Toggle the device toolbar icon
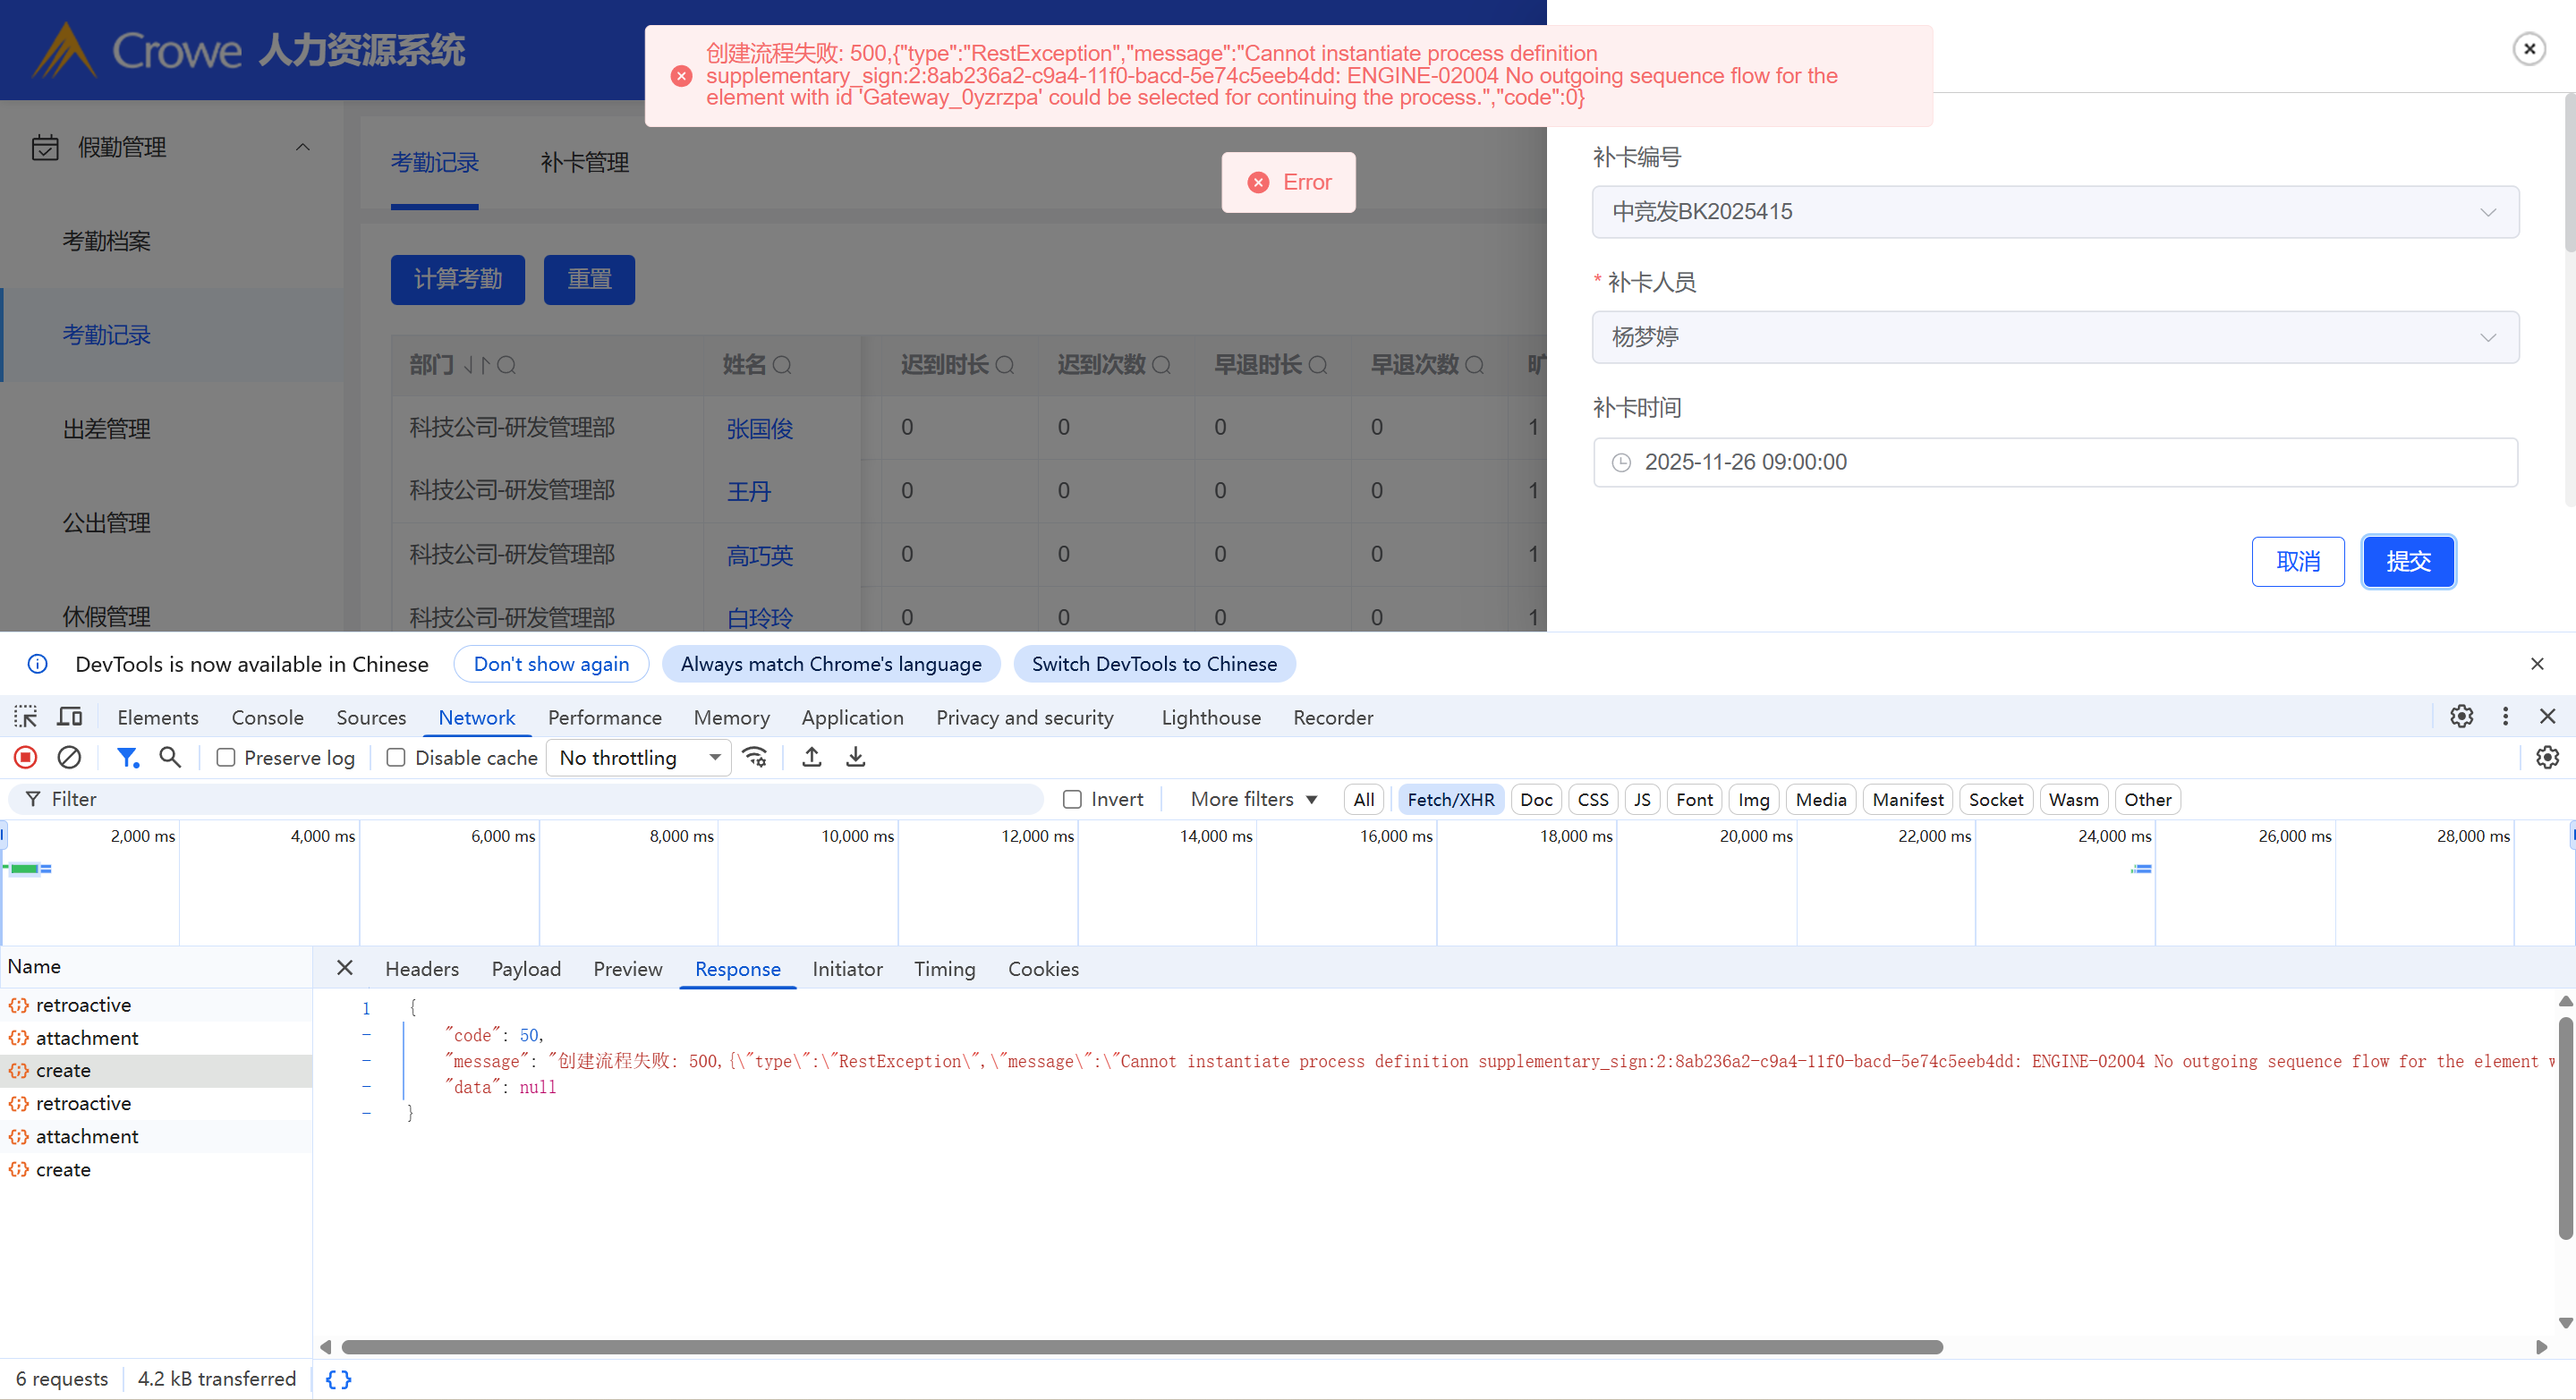 [x=69, y=717]
